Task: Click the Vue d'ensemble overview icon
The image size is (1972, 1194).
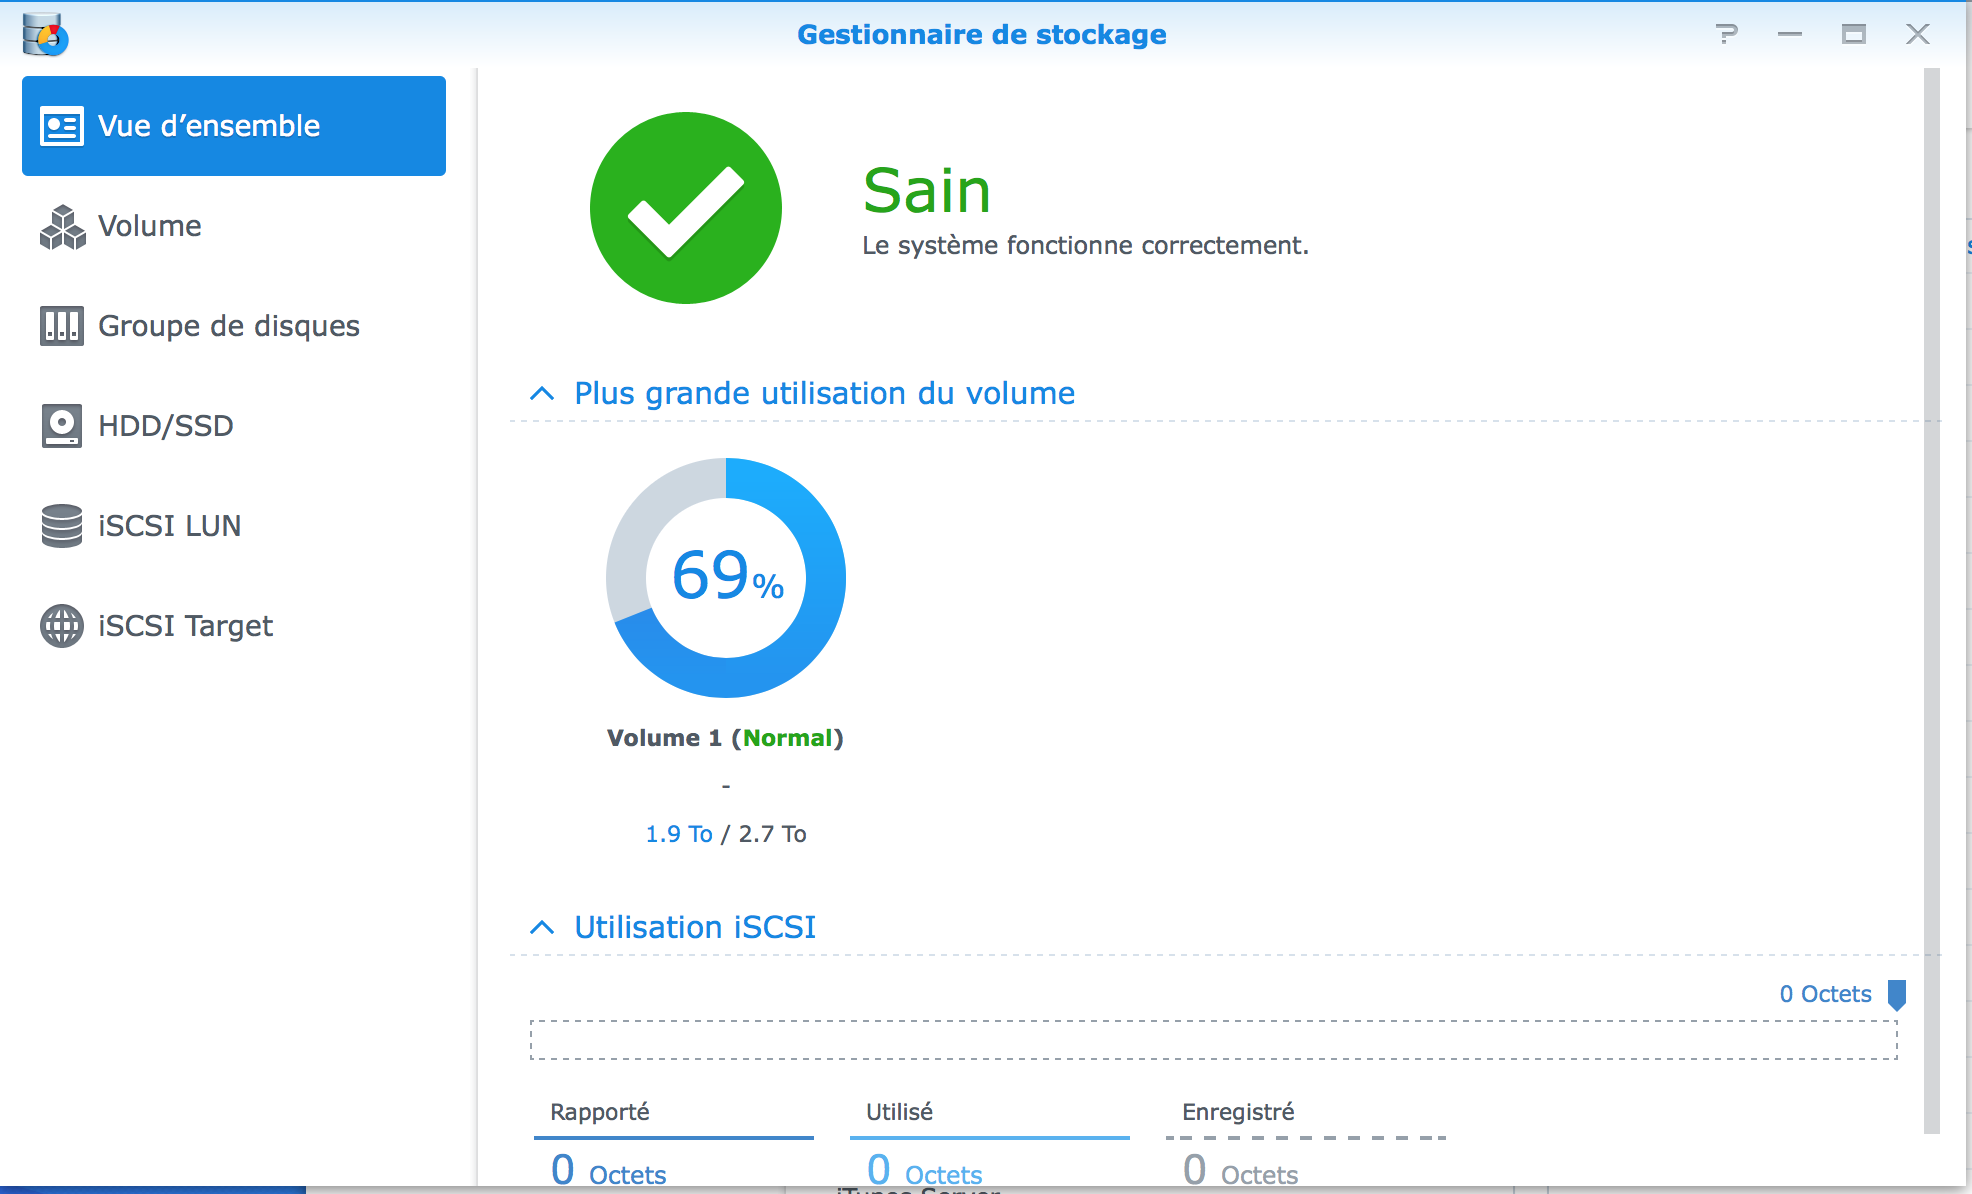Action: pos(62,127)
